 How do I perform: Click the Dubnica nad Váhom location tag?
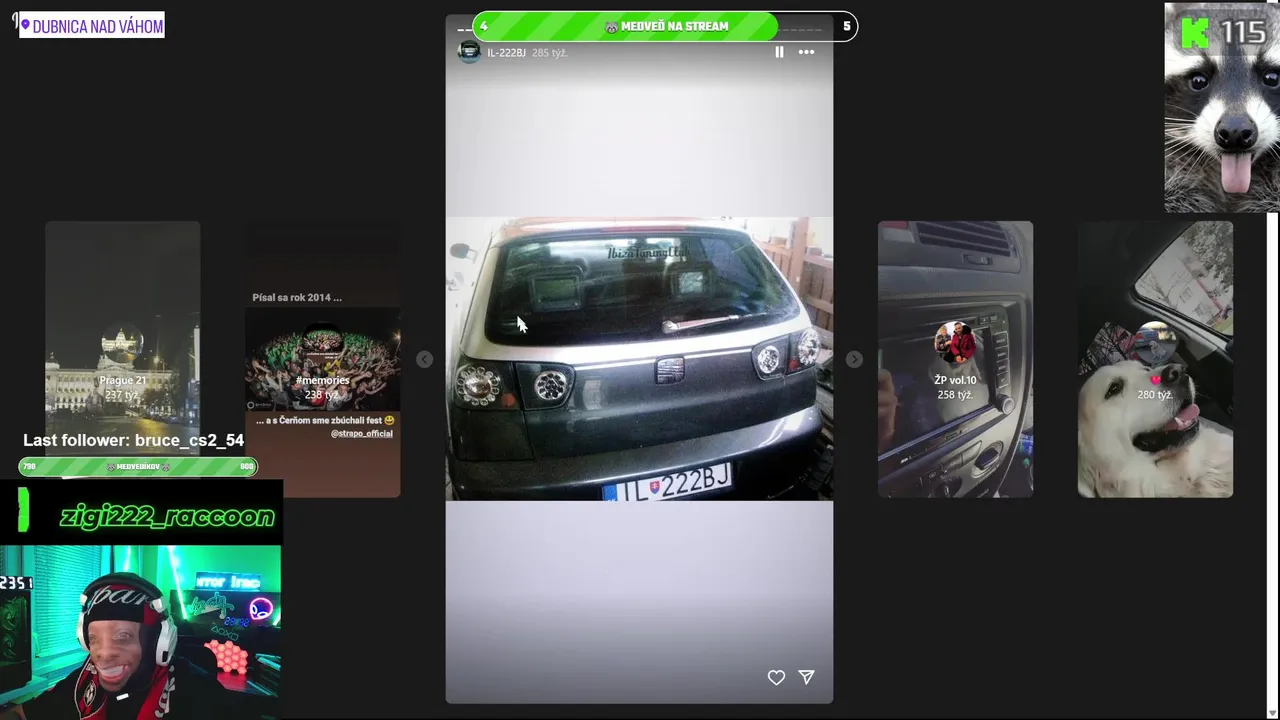click(92, 26)
